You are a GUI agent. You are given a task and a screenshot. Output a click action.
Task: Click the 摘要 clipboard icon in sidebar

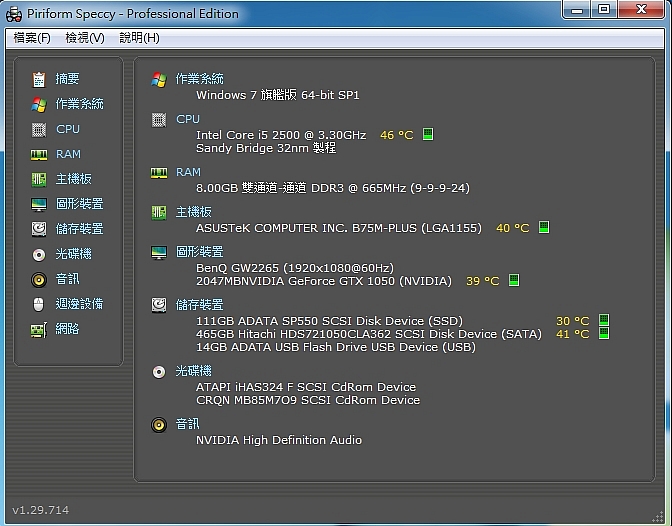pyautogui.click(x=39, y=79)
